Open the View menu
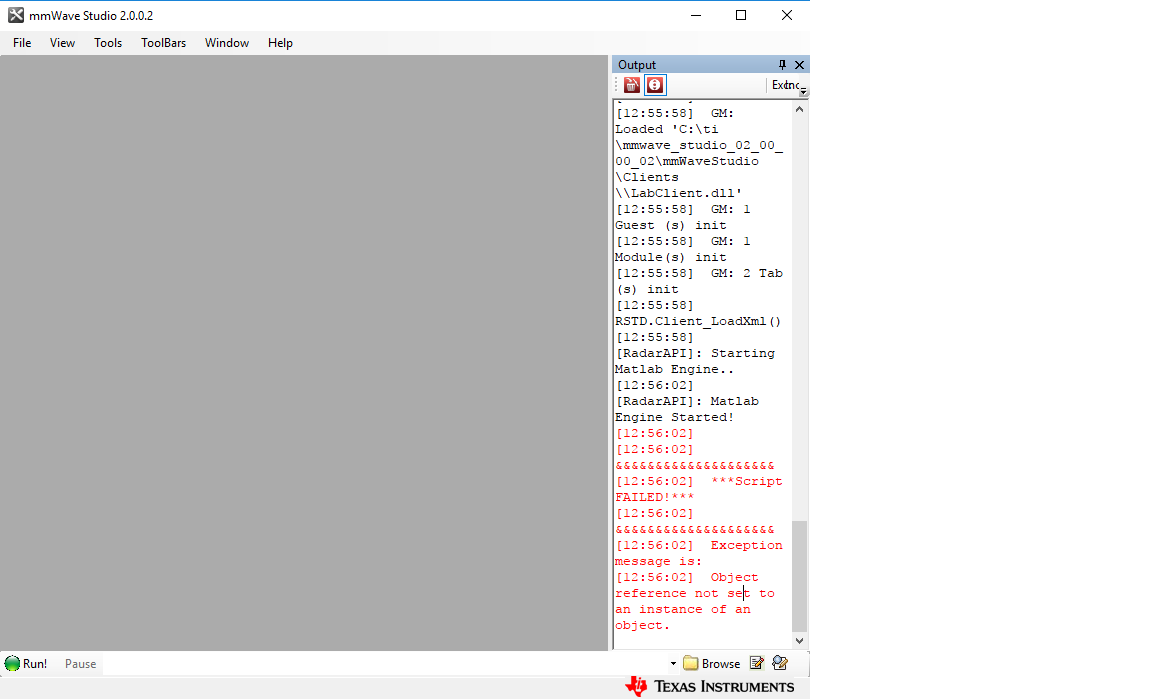 [x=62, y=43]
